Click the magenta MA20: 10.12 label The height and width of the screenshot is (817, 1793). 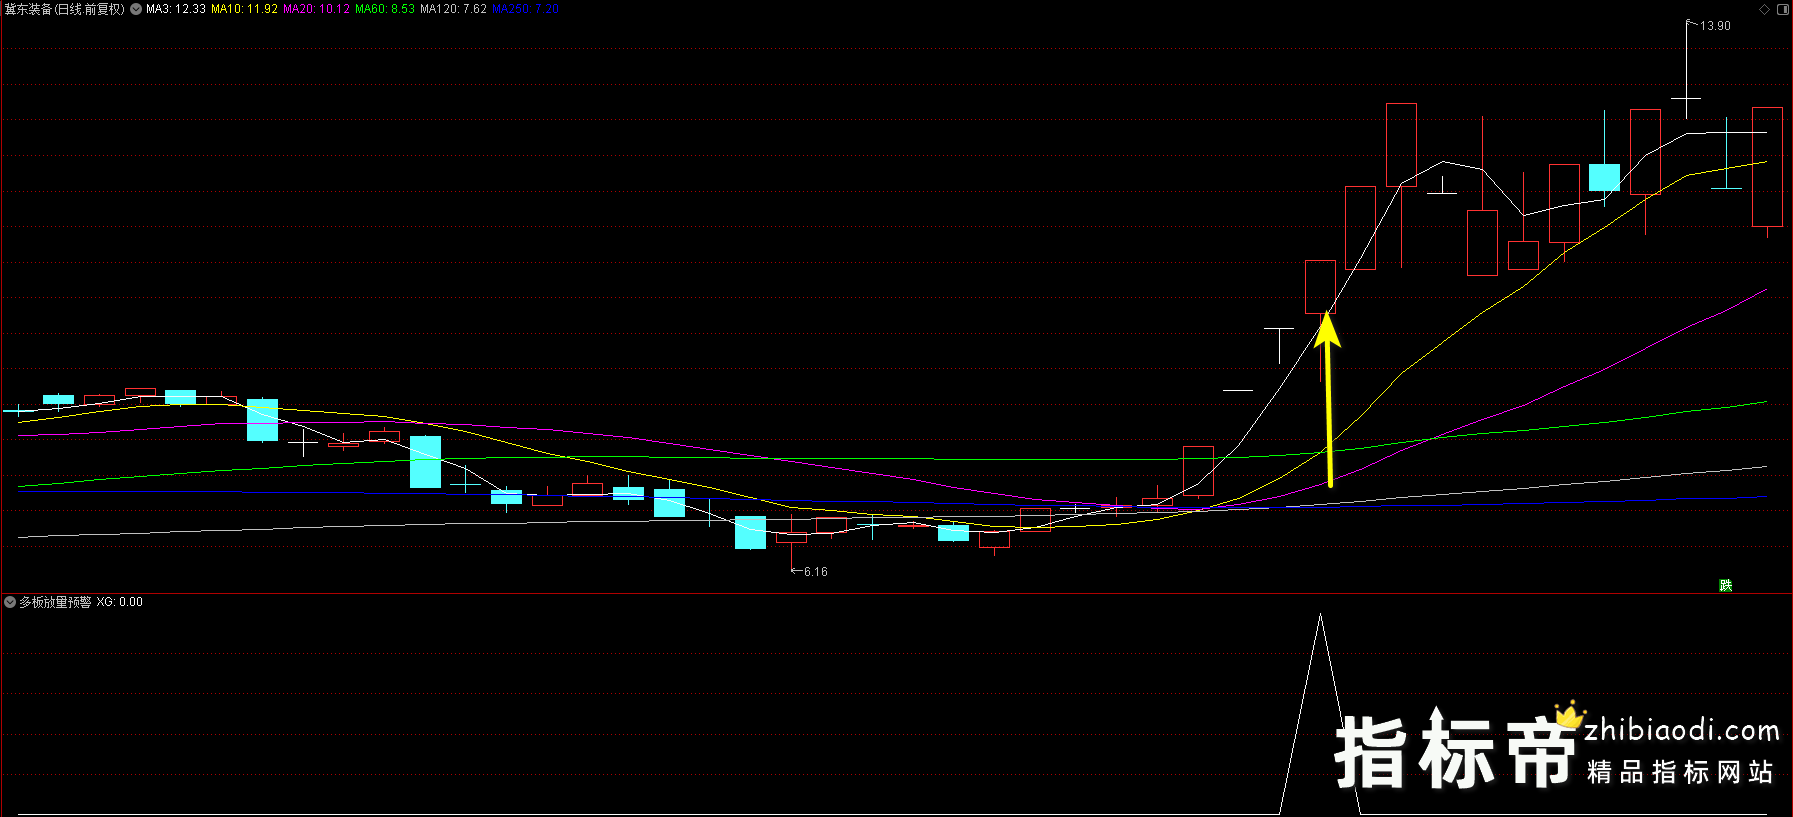(x=316, y=9)
